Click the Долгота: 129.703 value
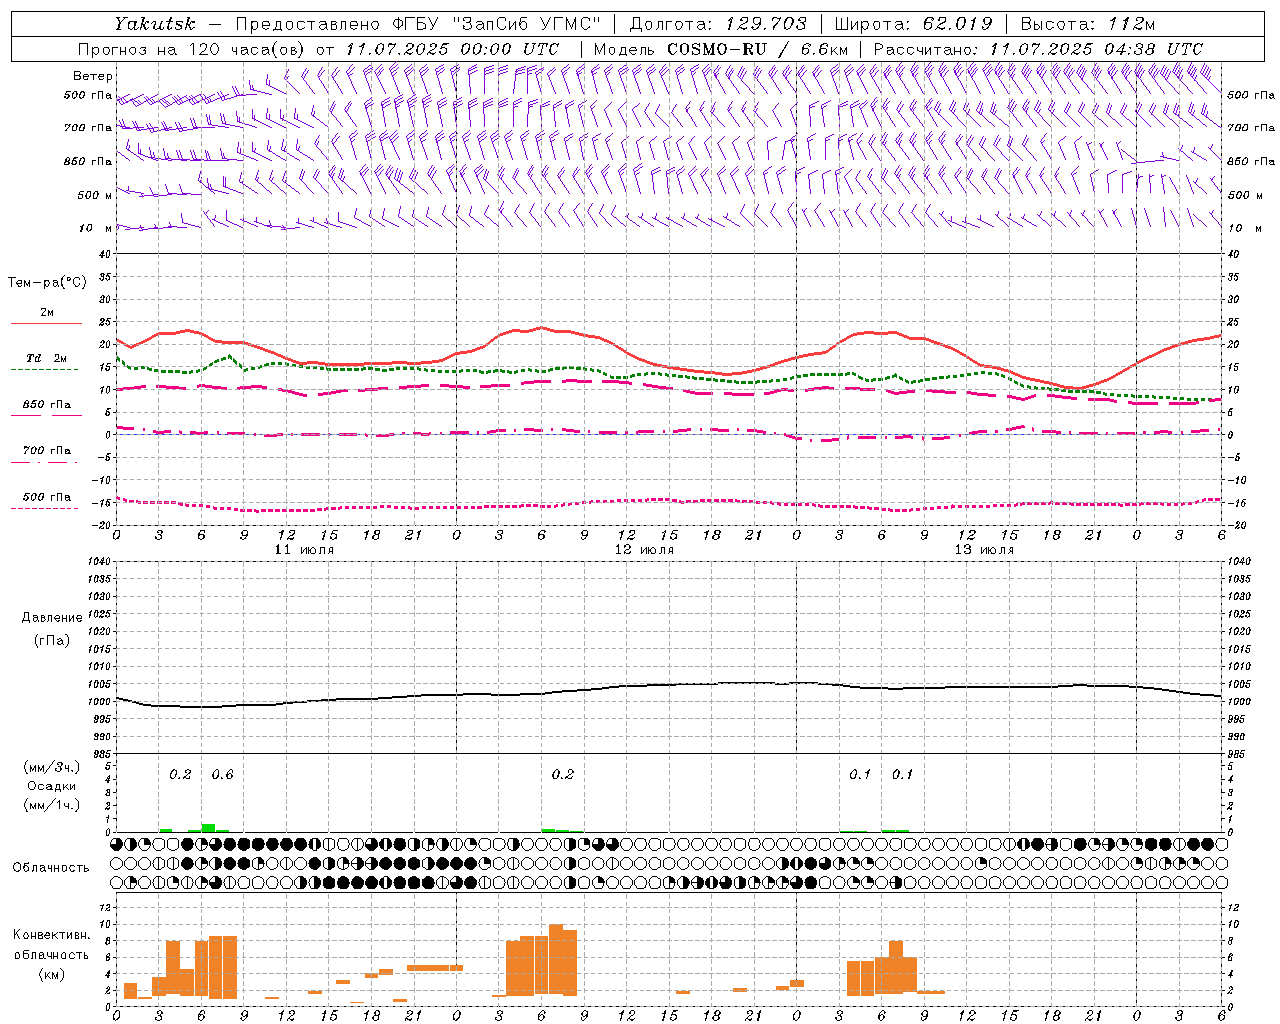 coord(716,24)
